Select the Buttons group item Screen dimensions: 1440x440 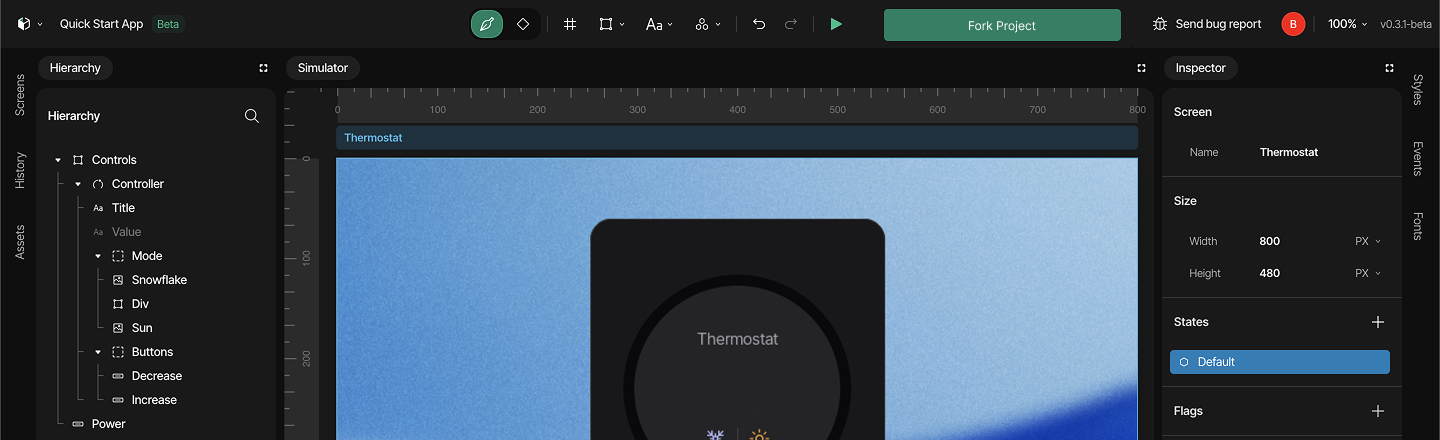(x=152, y=352)
